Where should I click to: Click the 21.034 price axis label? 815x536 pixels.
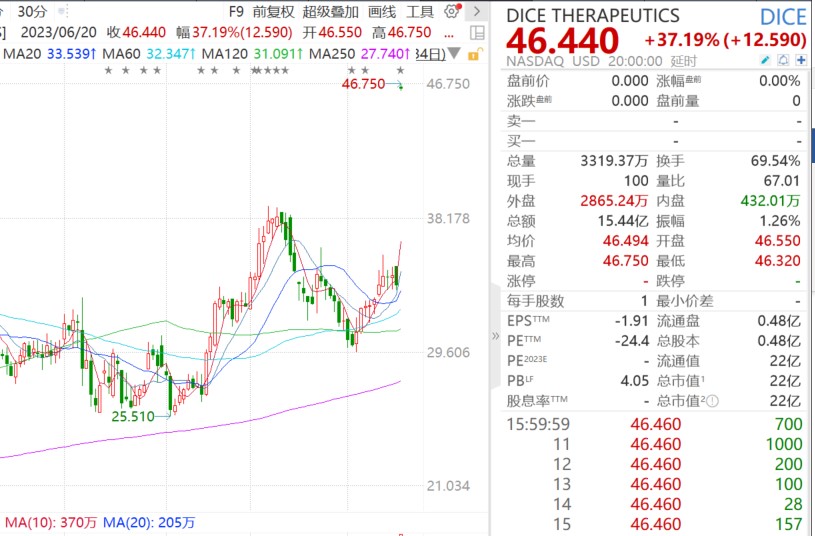pyautogui.click(x=448, y=486)
